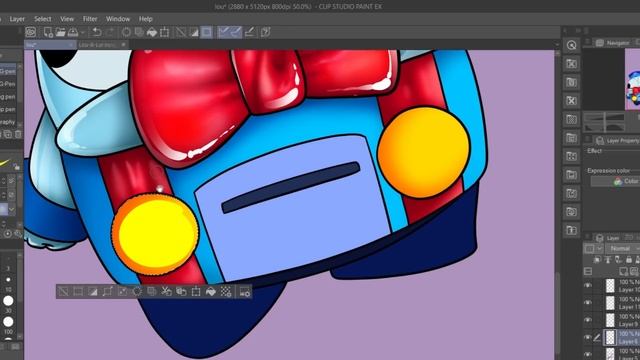Click the Save icon in toolbar
The width and height of the screenshot is (640, 360).
[x=73, y=32]
